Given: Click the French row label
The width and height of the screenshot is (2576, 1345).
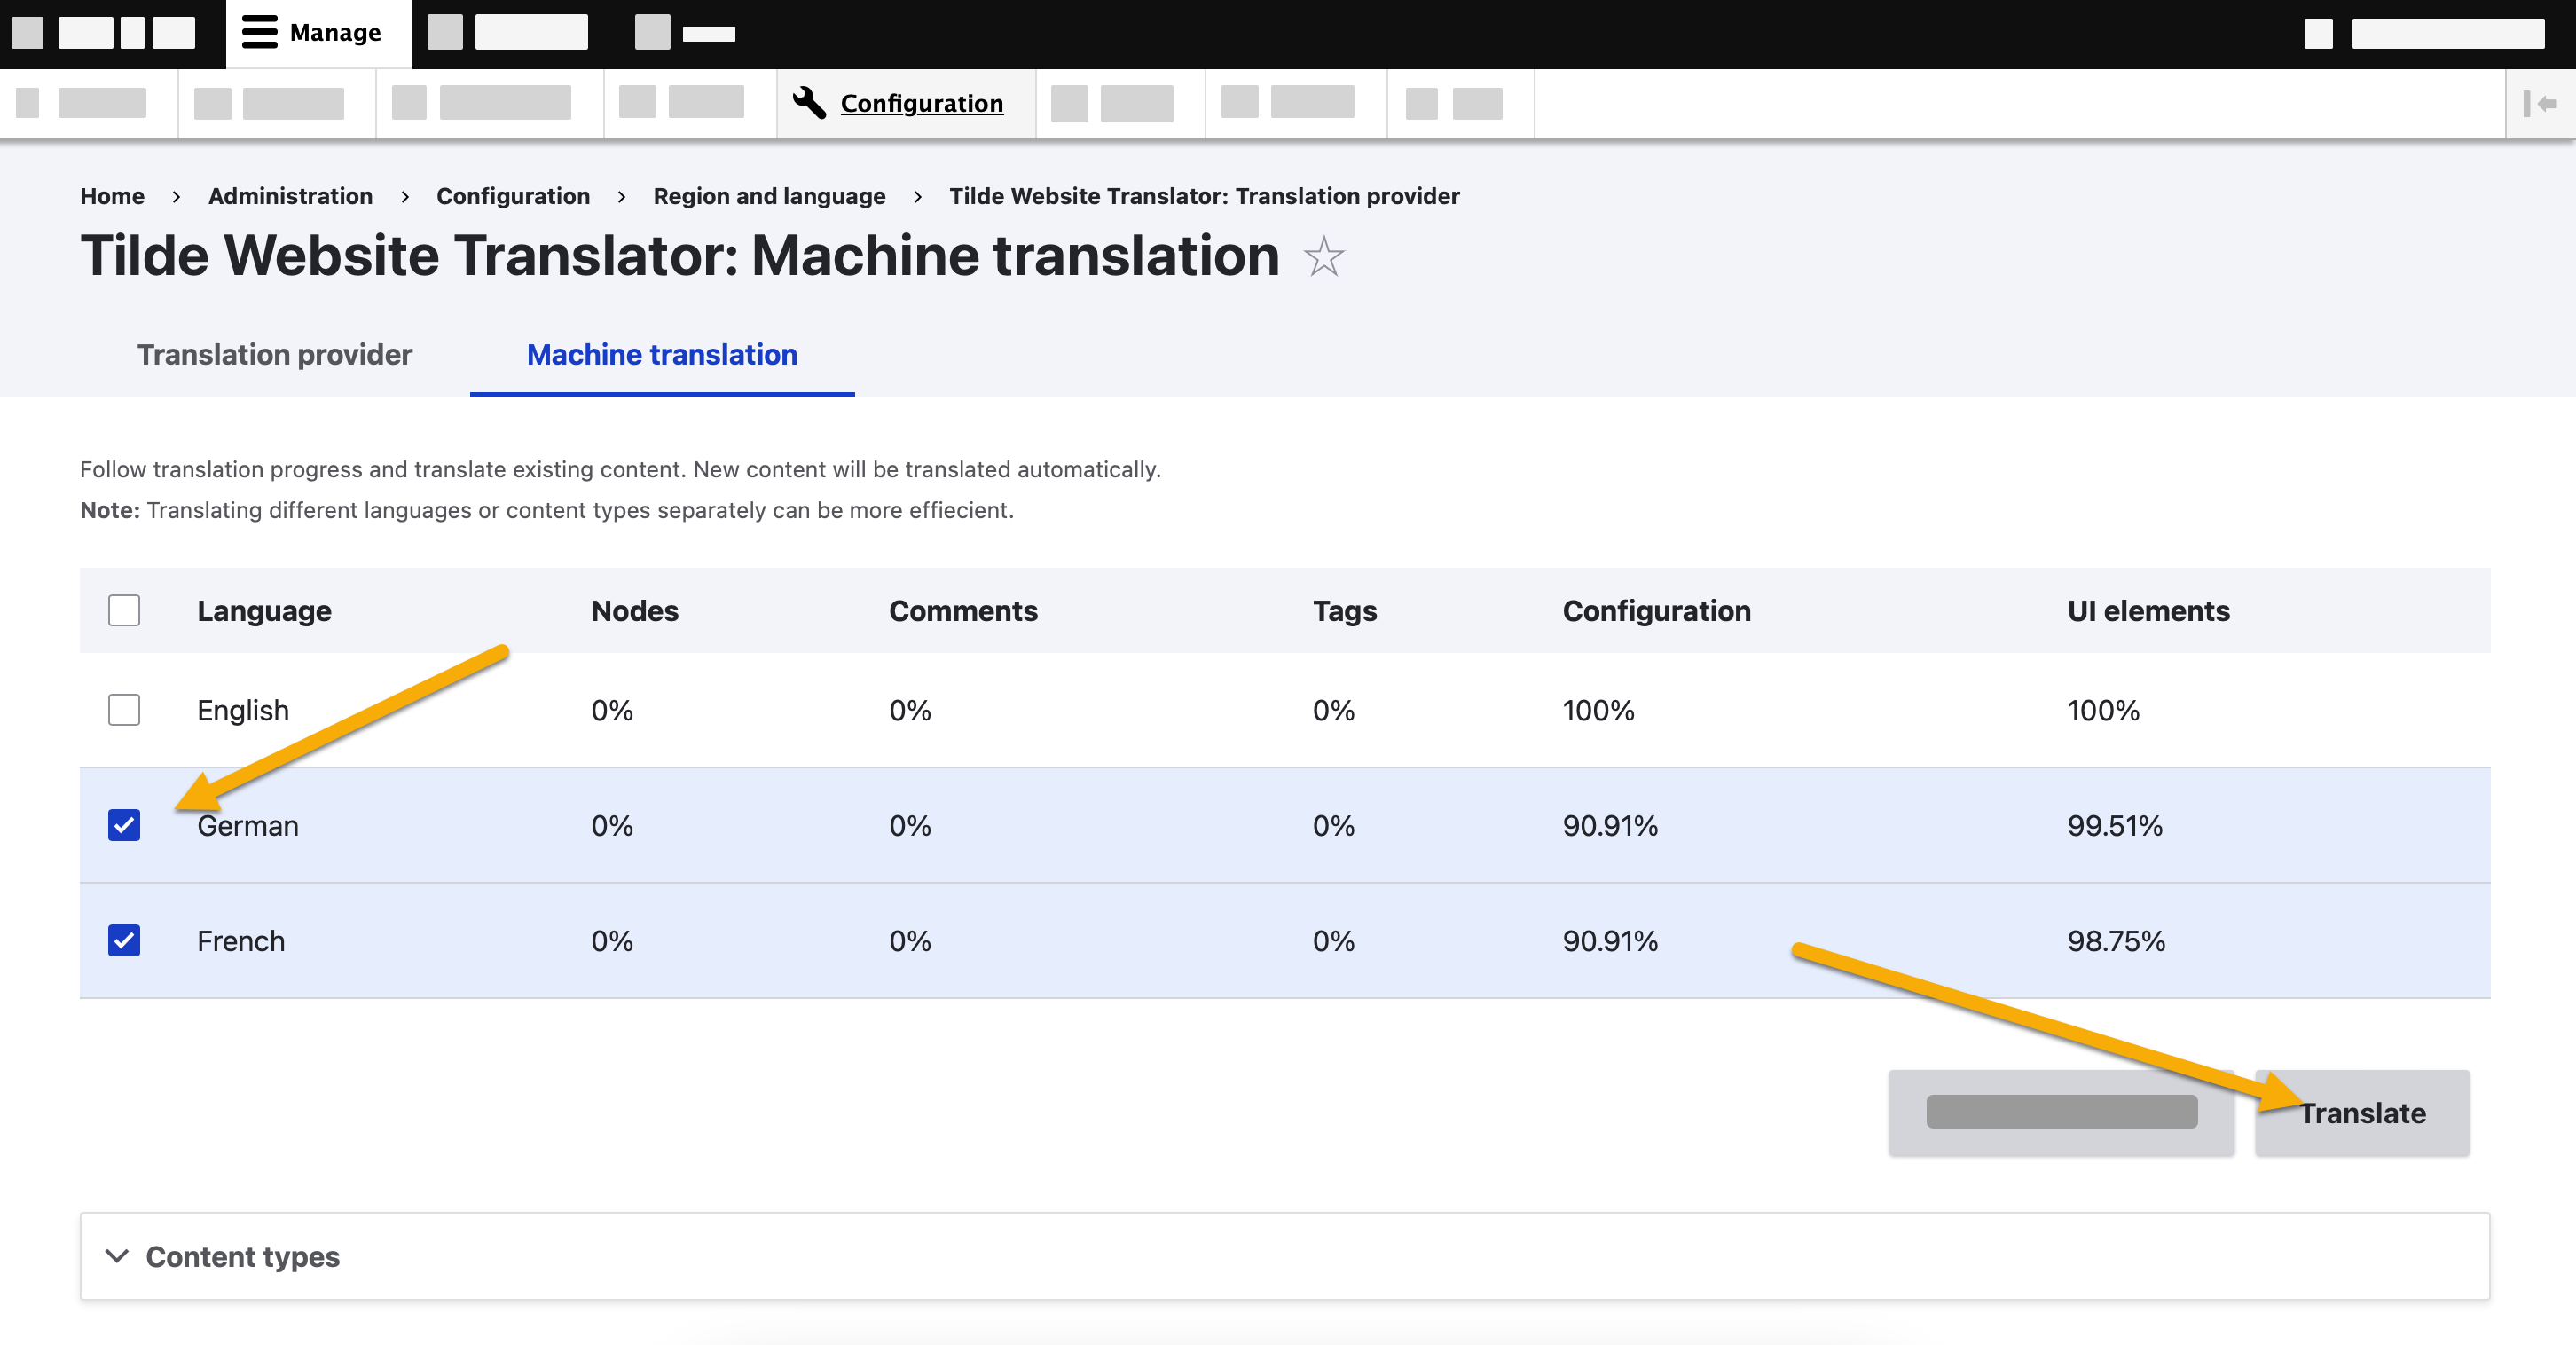Looking at the screenshot, I should coord(241,941).
